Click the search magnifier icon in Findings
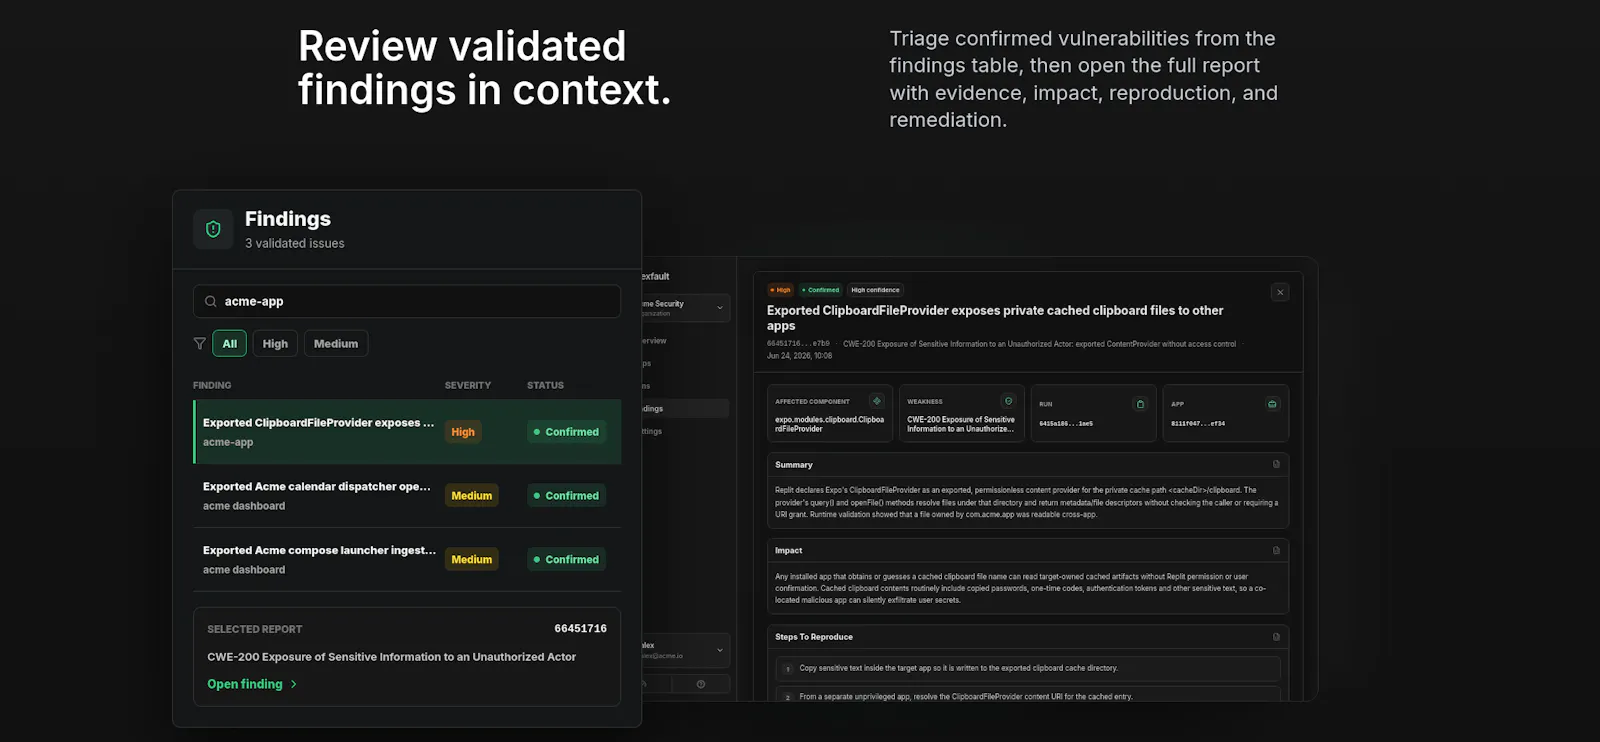 pos(211,301)
